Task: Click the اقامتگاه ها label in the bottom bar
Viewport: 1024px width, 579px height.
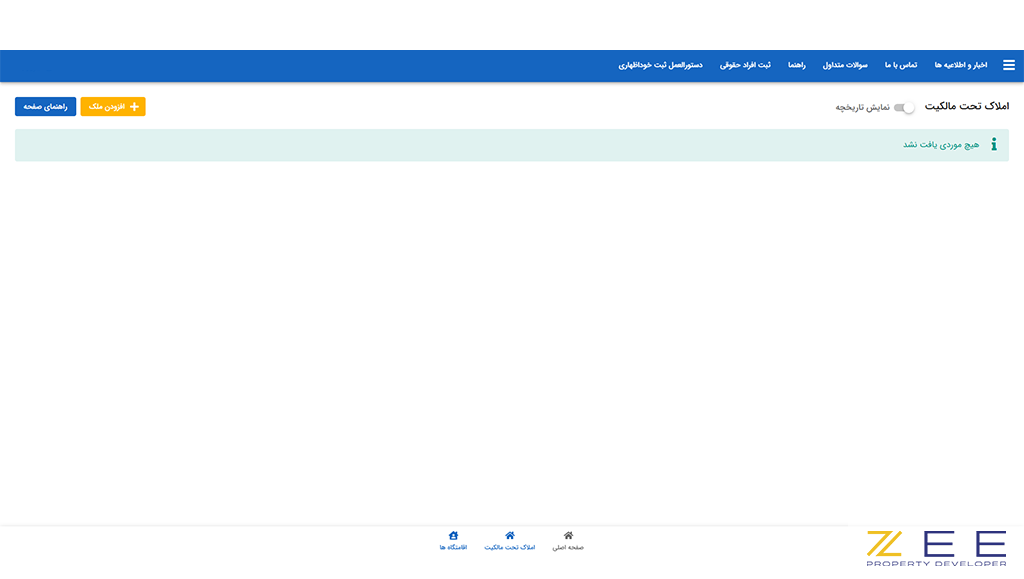Action: point(453,548)
